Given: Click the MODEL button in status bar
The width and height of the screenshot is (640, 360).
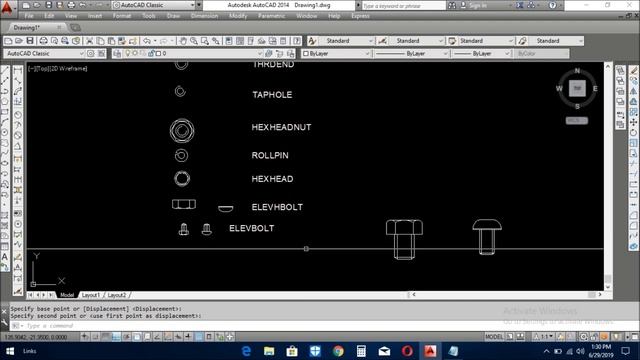Looking at the screenshot, I should (494, 337).
